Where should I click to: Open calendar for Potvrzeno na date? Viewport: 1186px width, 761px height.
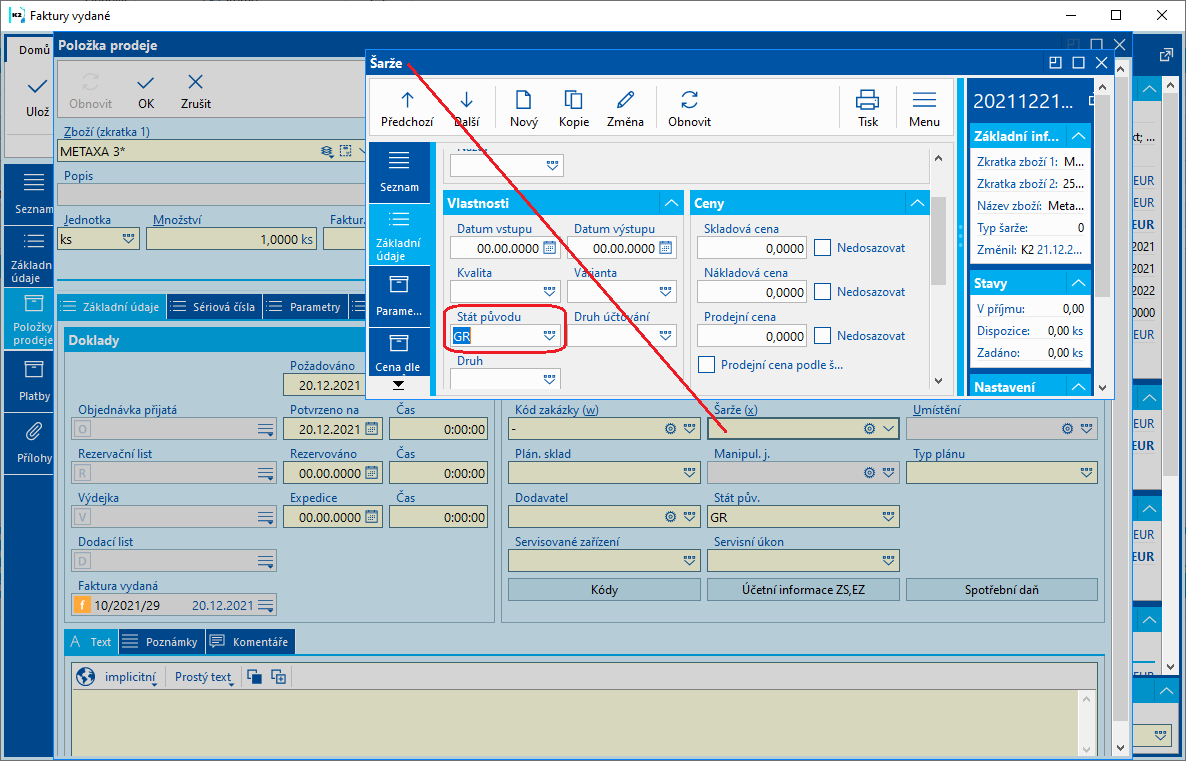[372, 429]
